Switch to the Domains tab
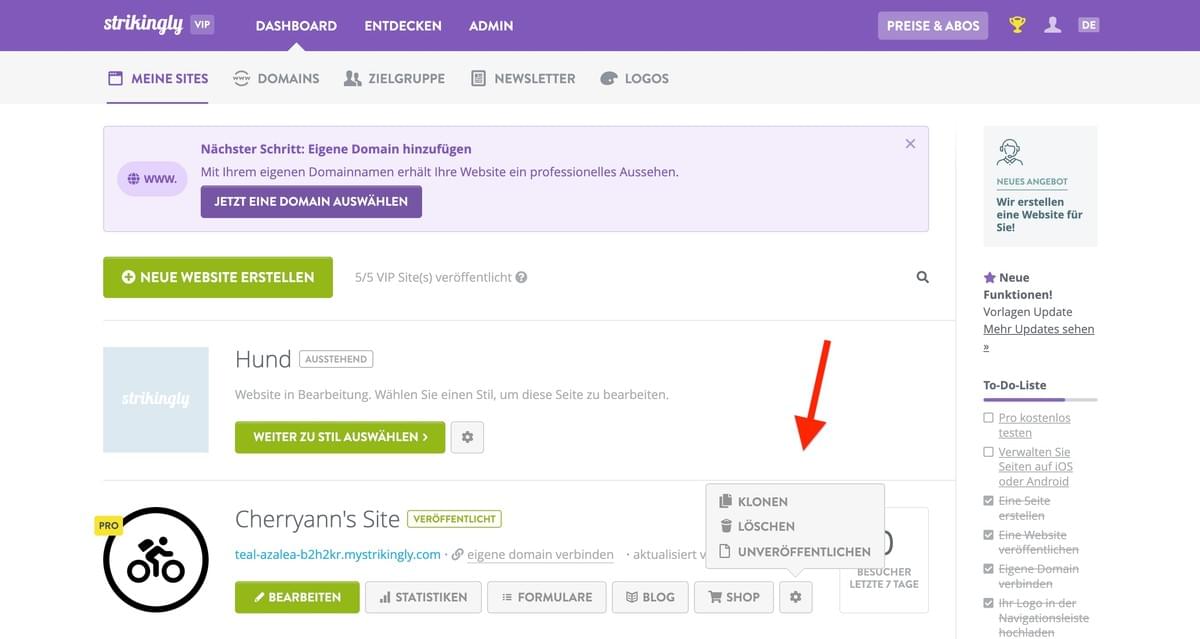Screen dimensions: 1200x639 coord(276,78)
